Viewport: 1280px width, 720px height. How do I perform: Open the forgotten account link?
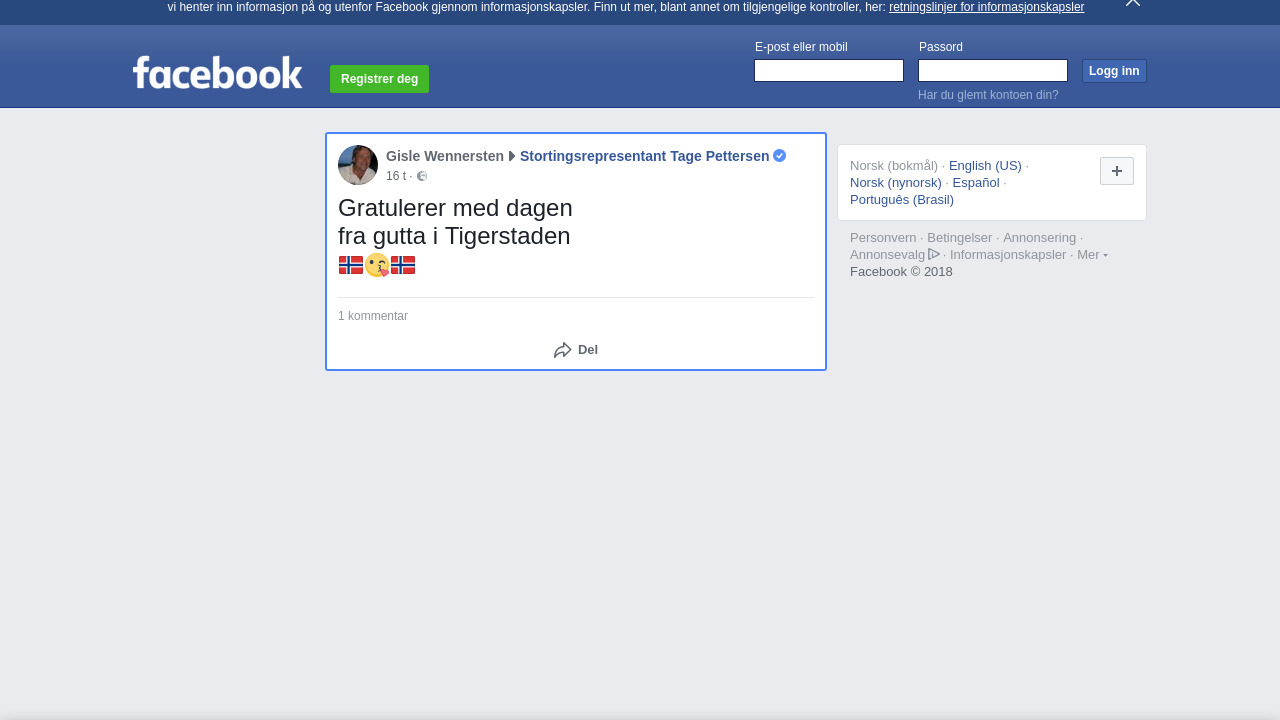click(988, 95)
